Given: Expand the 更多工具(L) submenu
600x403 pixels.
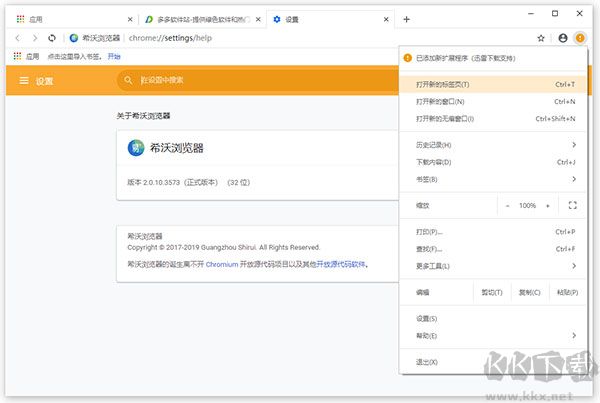Looking at the screenshot, I should point(492,266).
